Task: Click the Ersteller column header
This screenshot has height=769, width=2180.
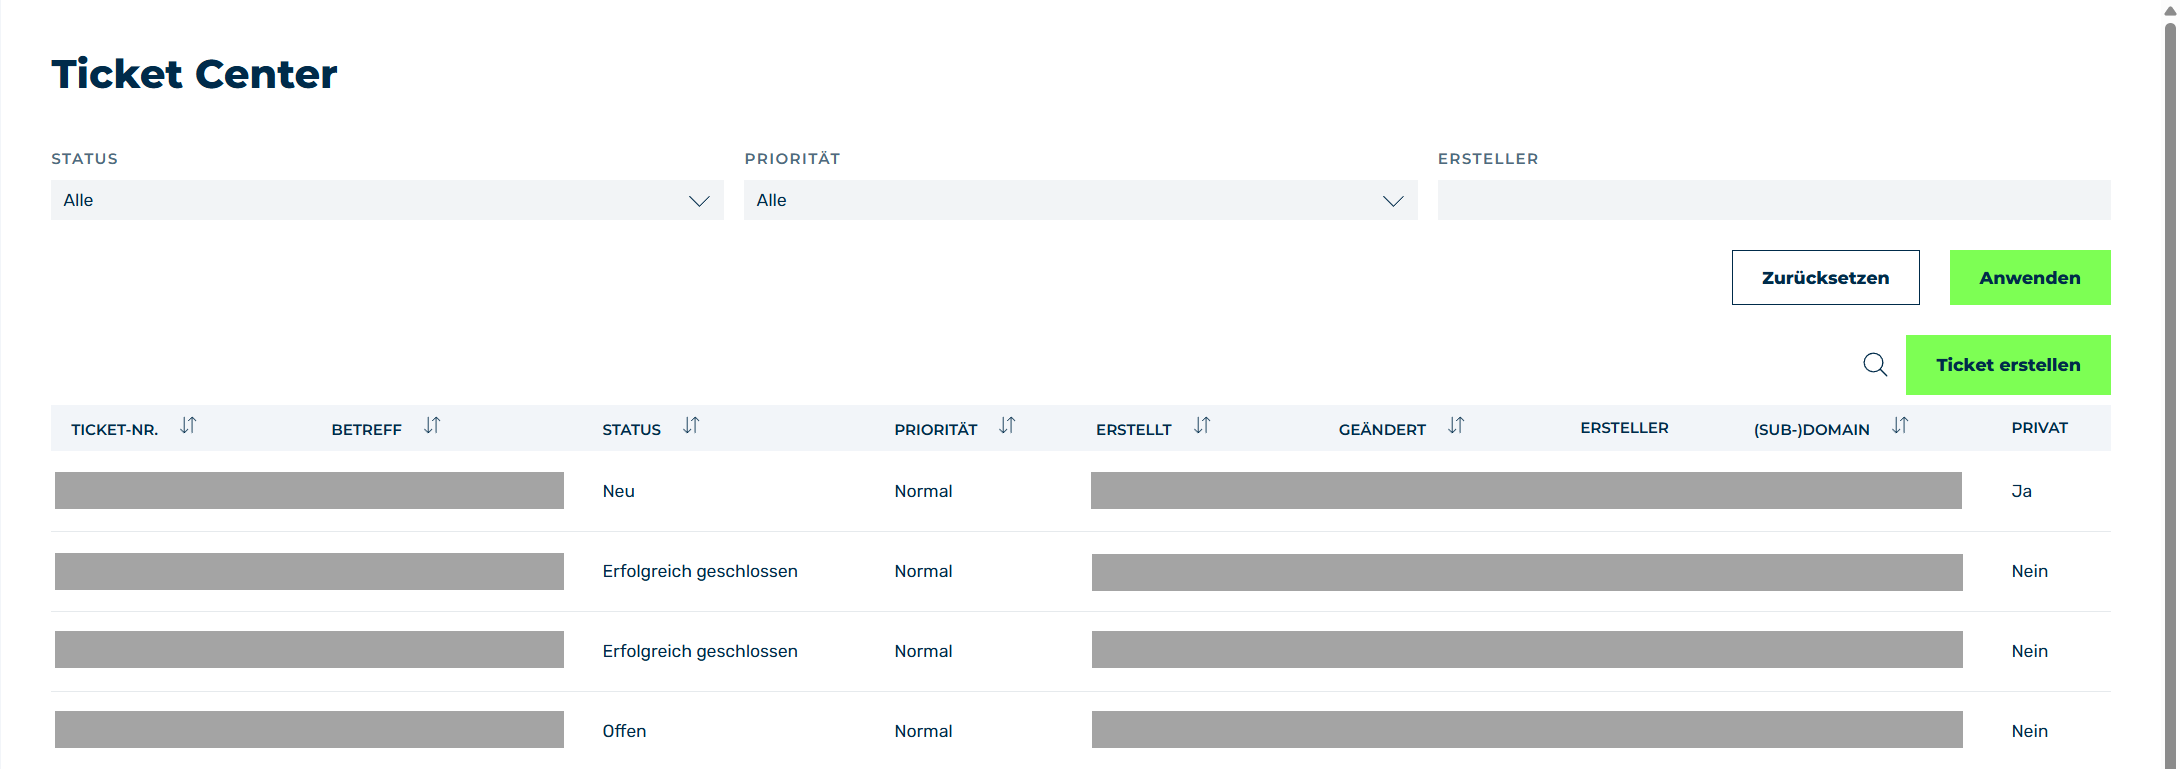Action: 1624,428
